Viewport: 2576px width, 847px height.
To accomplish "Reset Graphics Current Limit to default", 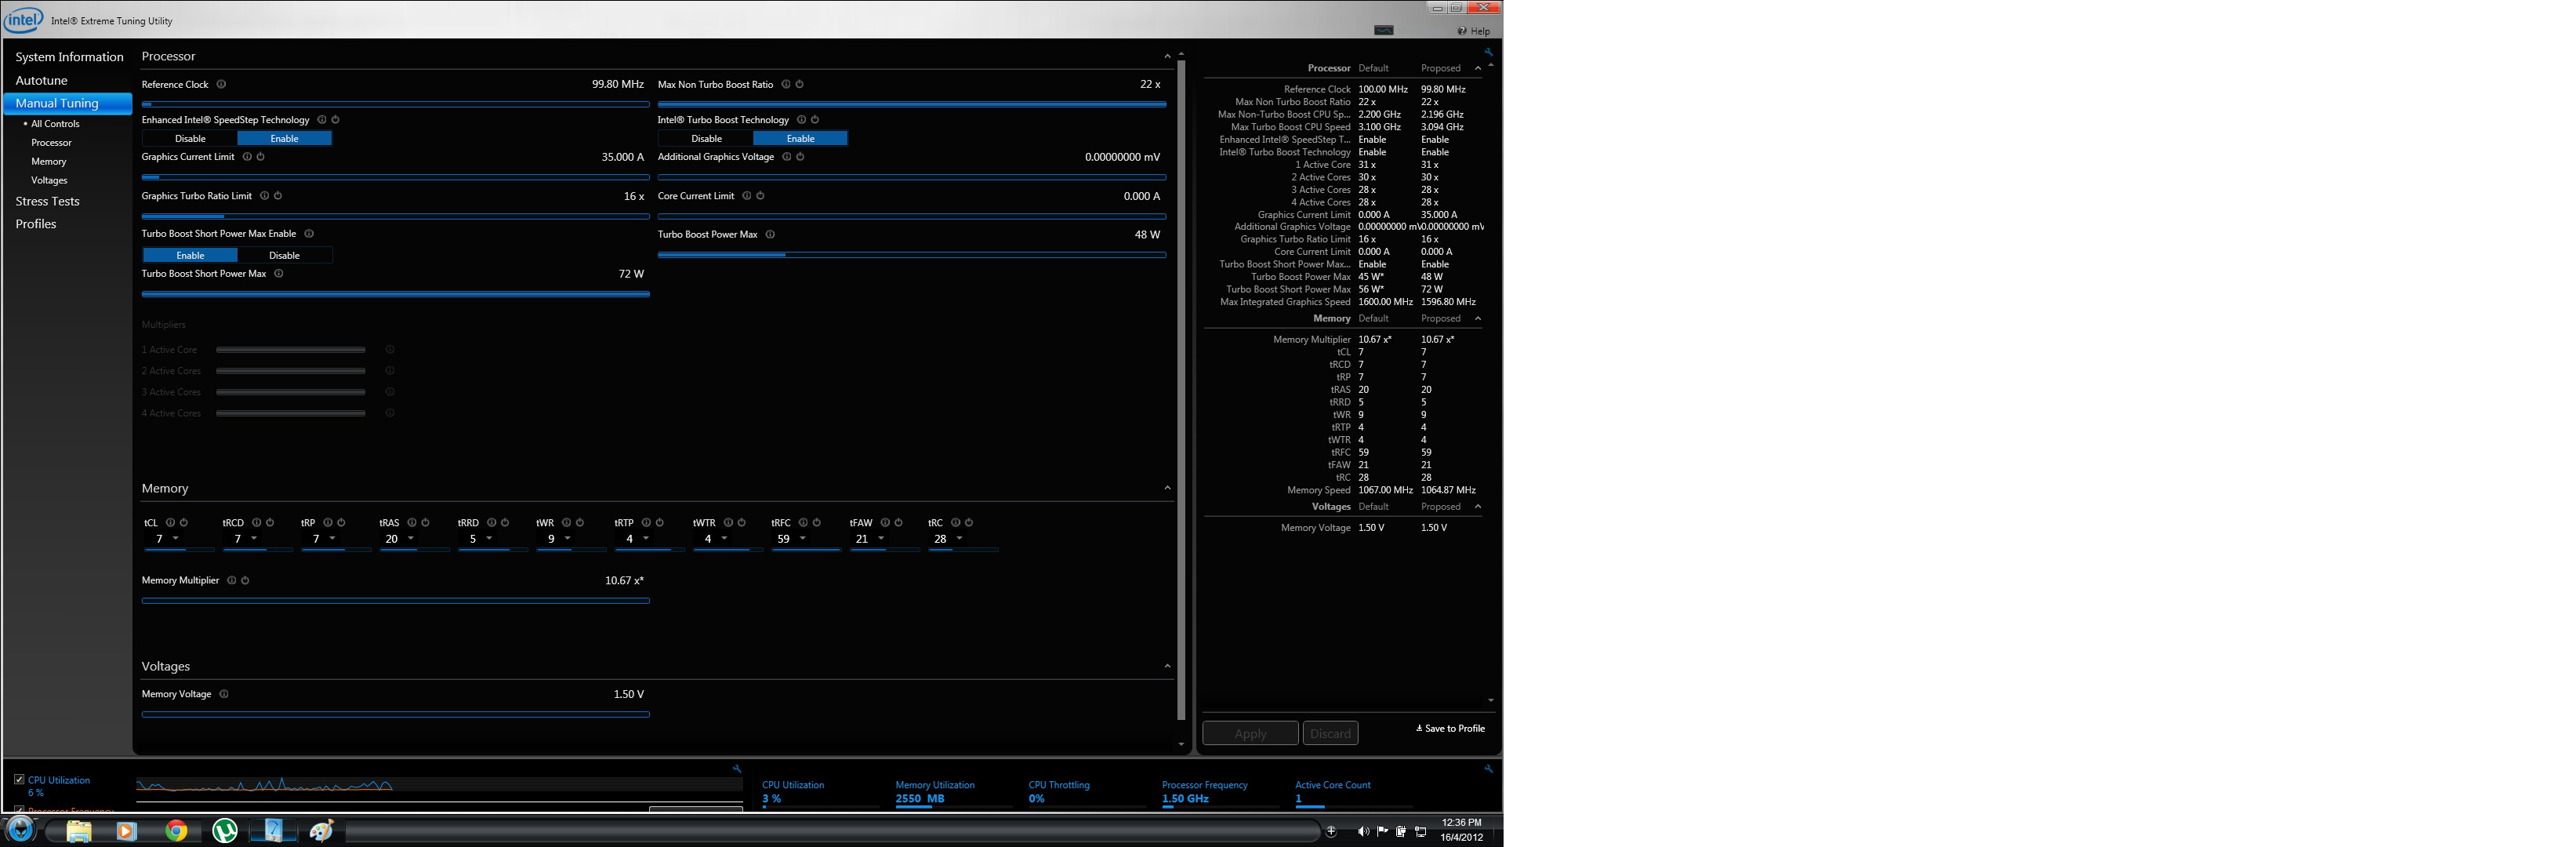I will [260, 157].
